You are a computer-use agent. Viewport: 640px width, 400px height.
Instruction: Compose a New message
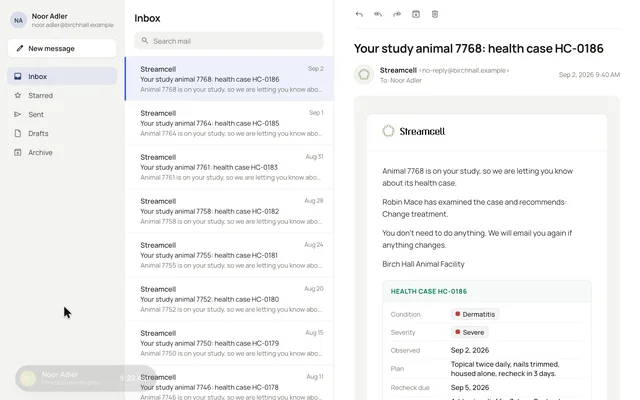pyautogui.click(x=62, y=49)
